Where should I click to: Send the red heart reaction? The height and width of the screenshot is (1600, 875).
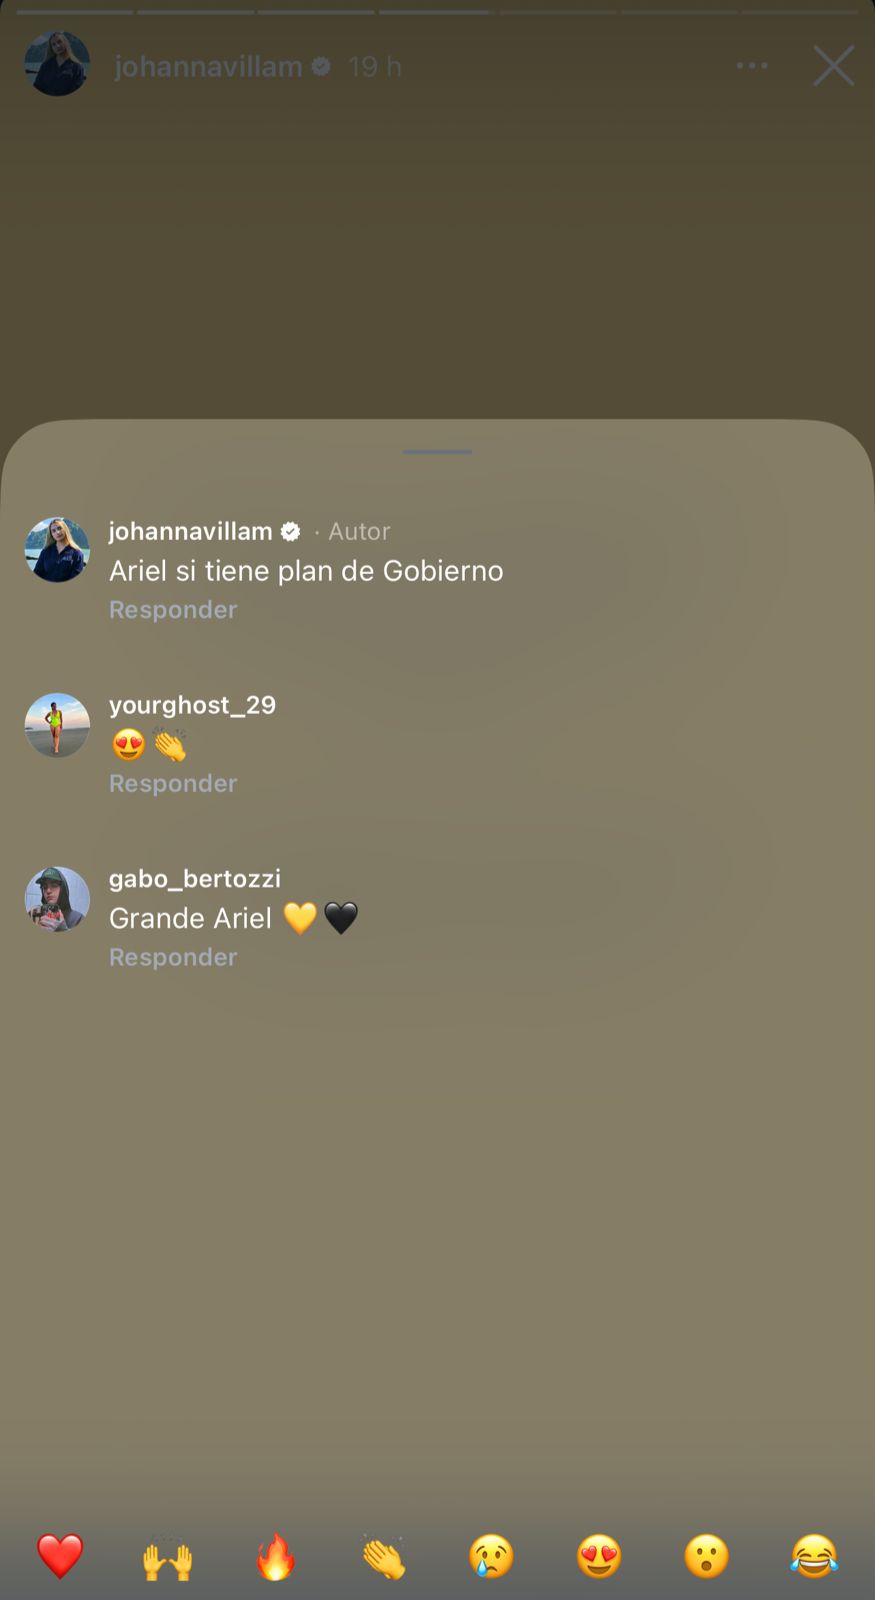[60, 1556]
